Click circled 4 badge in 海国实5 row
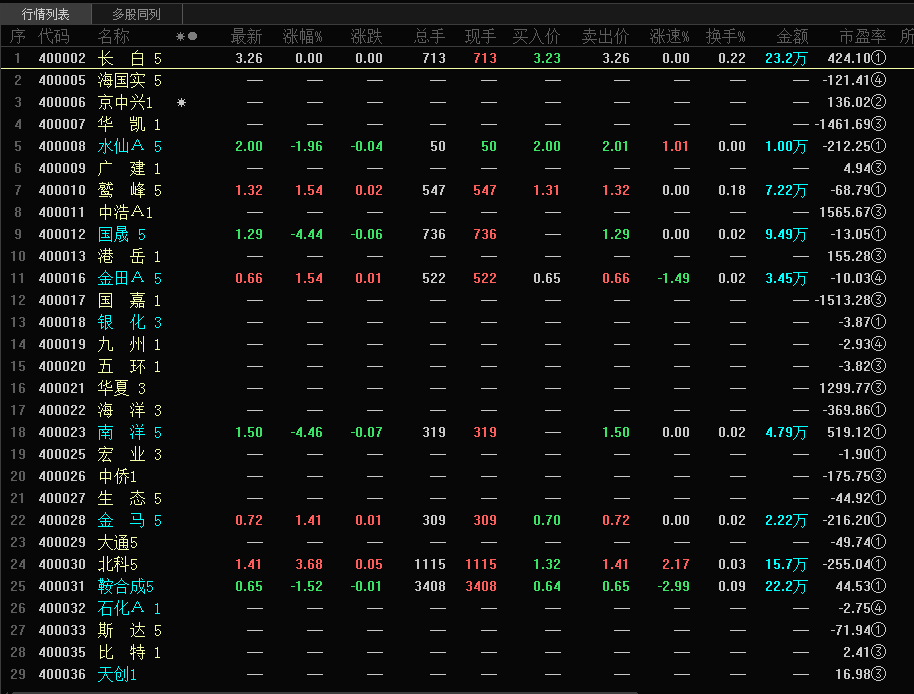Image resolution: width=914 pixels, height=694 pixels. tap(879, 80)
